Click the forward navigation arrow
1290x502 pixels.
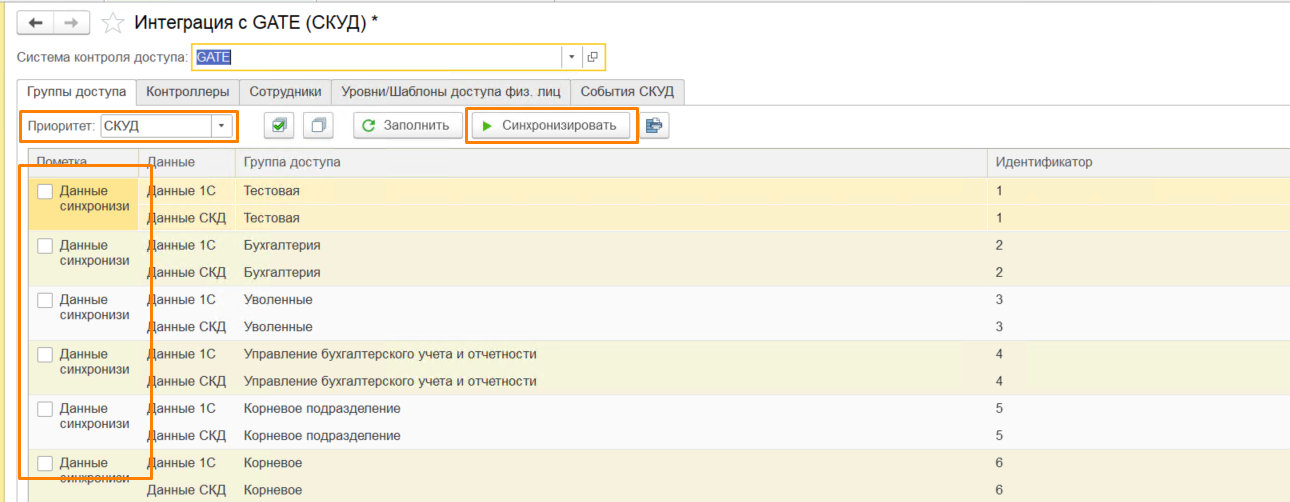[71, 22]
